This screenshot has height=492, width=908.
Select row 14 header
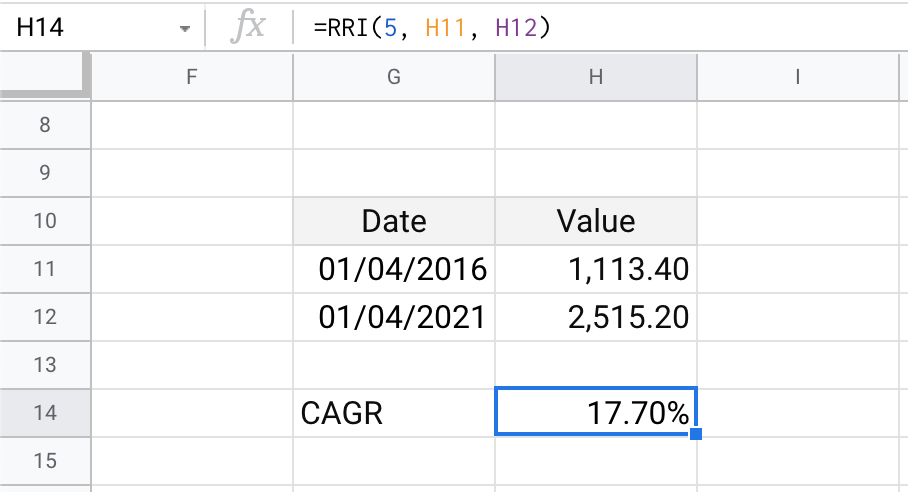click(45, 413)
